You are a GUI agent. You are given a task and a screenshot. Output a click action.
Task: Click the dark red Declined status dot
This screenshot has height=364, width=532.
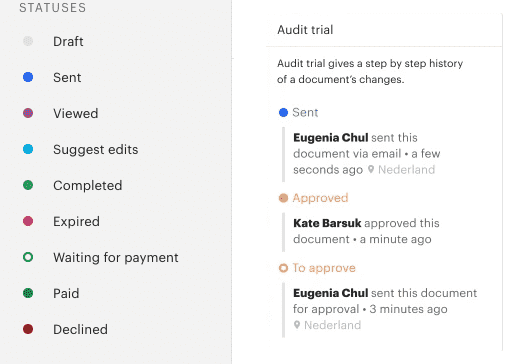[28, 329]
